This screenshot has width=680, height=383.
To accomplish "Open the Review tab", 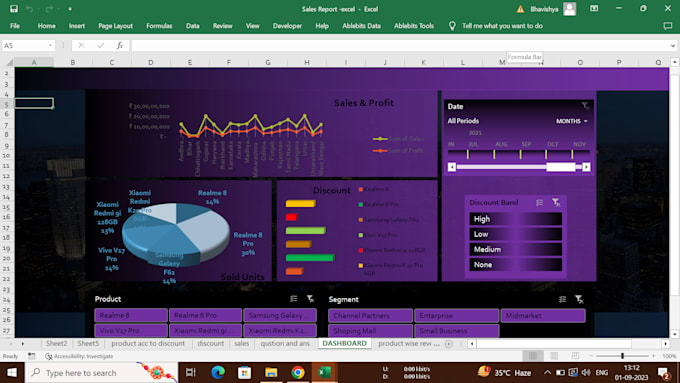I will click(222, 26).
